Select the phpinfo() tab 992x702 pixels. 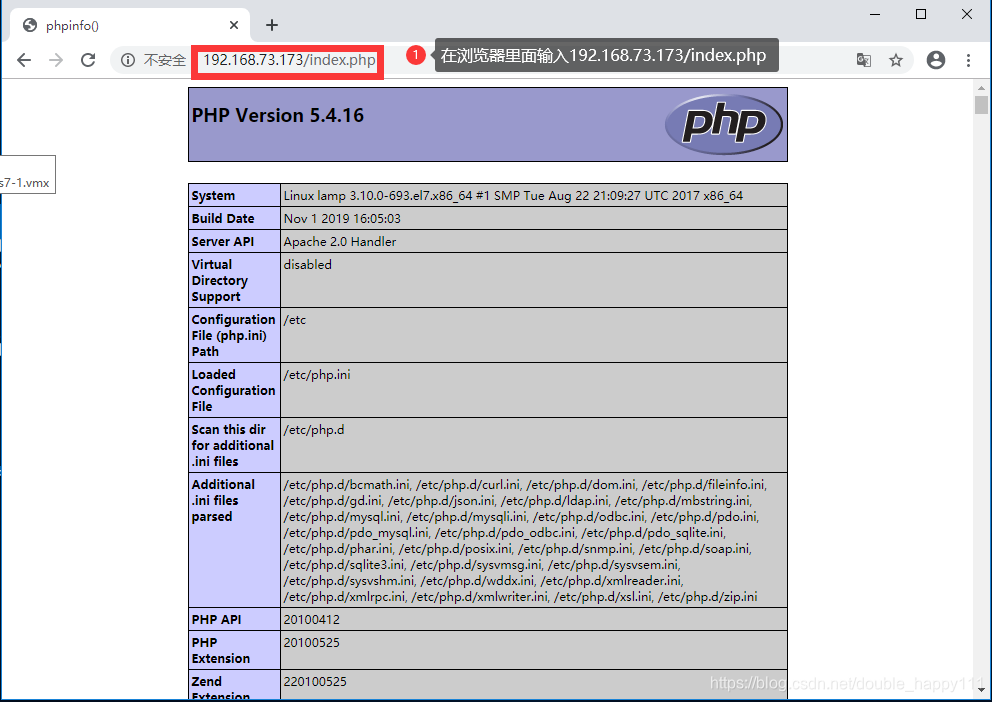coord(130,25)
